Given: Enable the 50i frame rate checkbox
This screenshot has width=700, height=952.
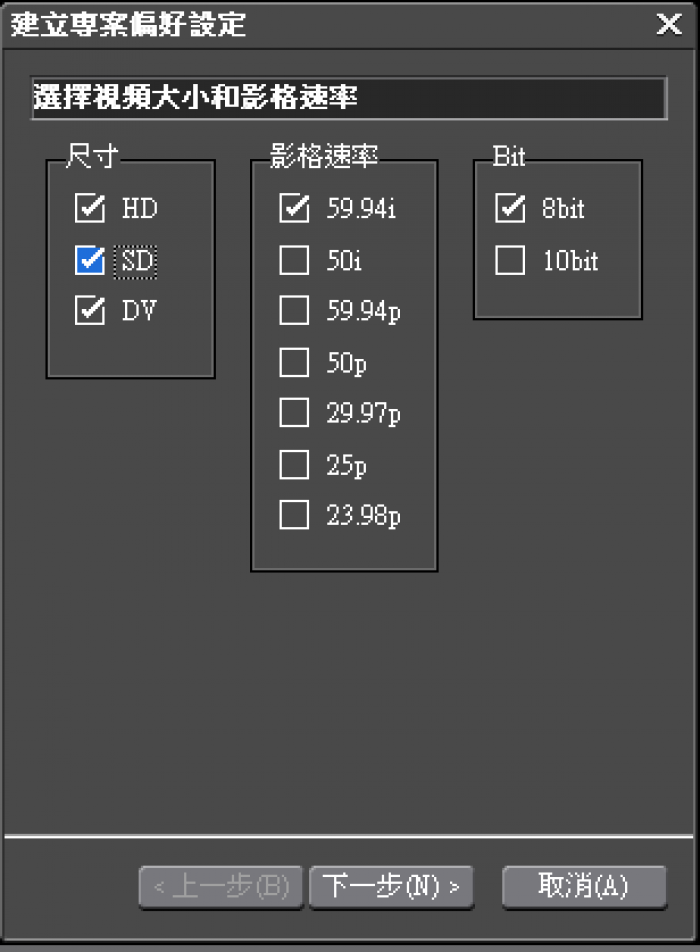Looking at the screenshot, I should [294, 261].
